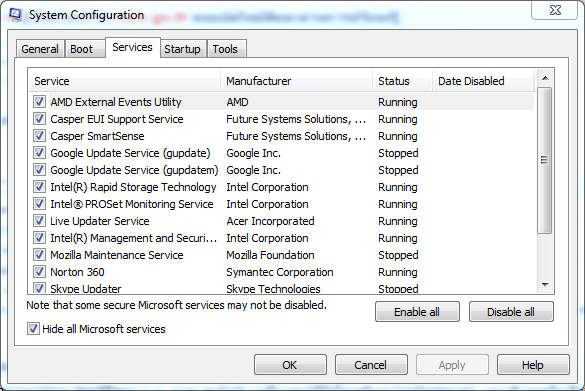Click the Enable all button
This screenshot has width=585, height=391.
(417, 312)
